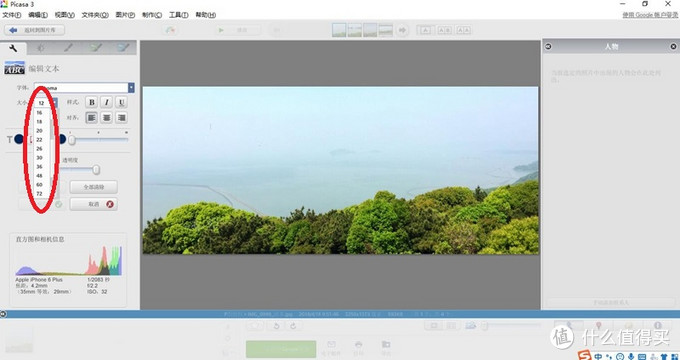Click the outline width slider handle

tap(72, 140)
